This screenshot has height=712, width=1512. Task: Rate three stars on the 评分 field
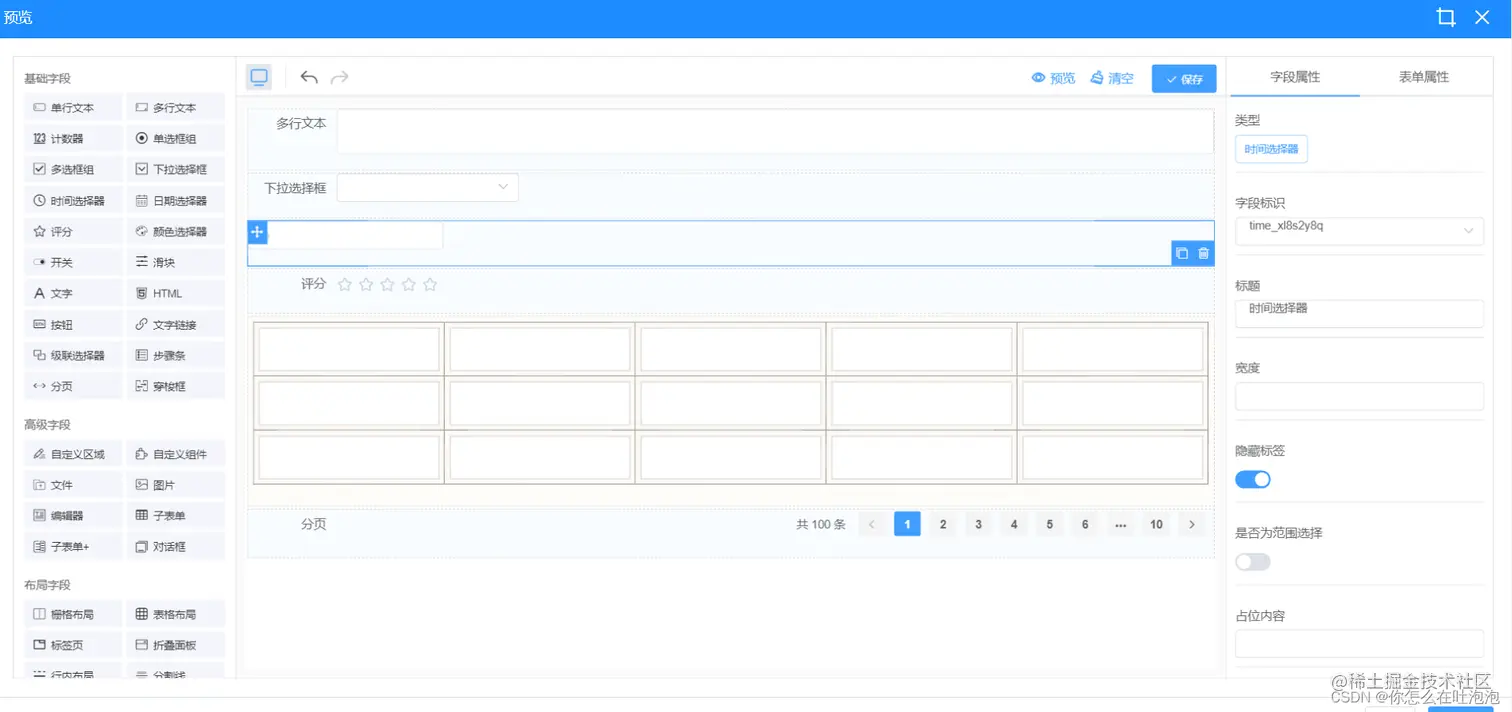click(387, 284)
